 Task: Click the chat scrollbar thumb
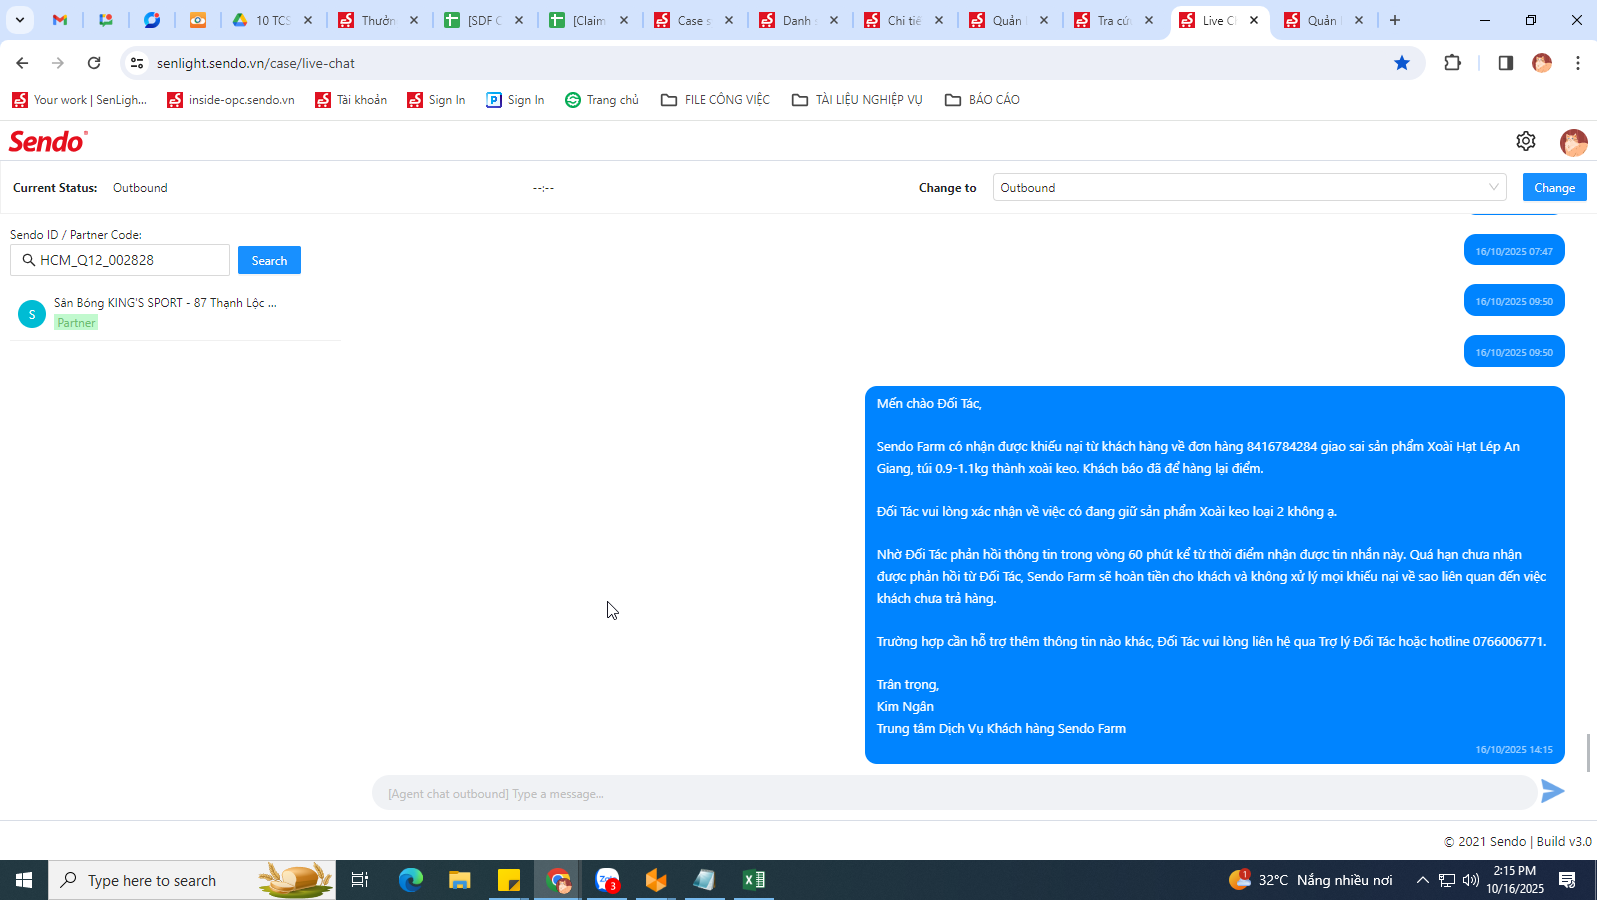(1588, 752)
